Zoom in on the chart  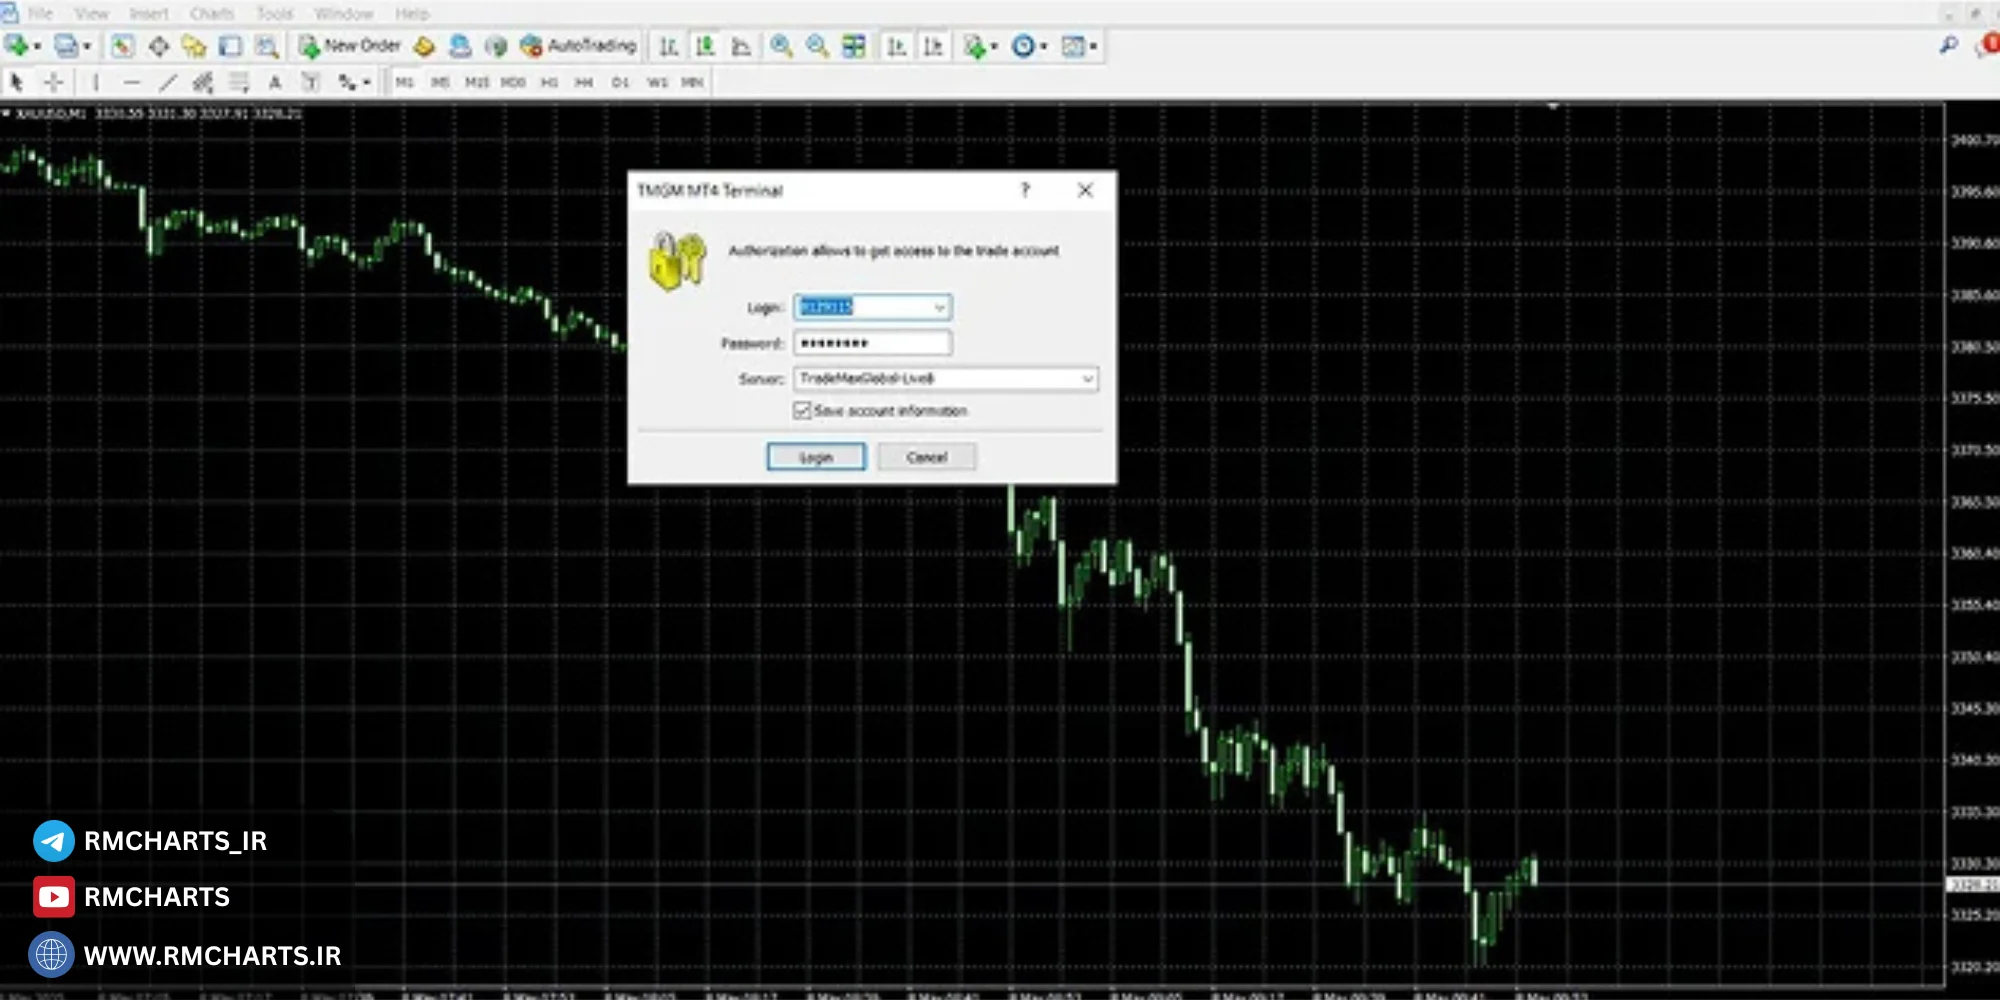781,46
